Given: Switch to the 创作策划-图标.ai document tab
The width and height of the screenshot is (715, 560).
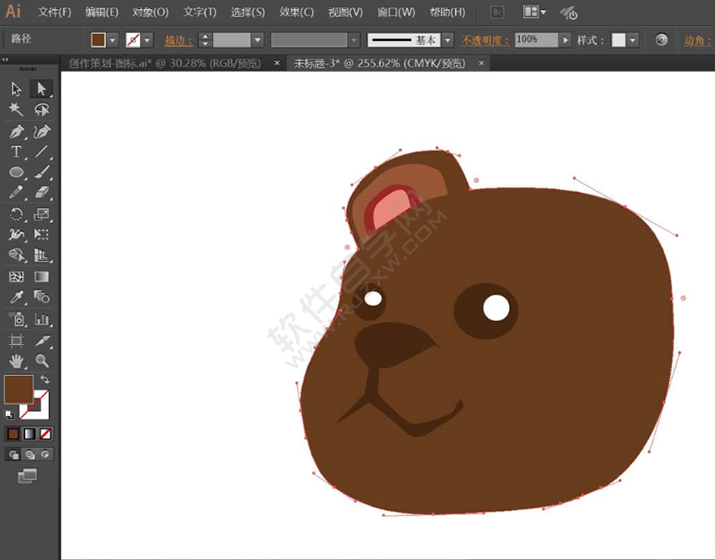Looking at the screenshot, I should click(165, 63).
